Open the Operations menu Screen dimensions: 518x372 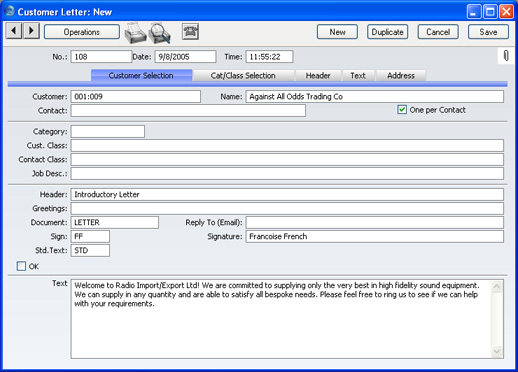(82, 32)
